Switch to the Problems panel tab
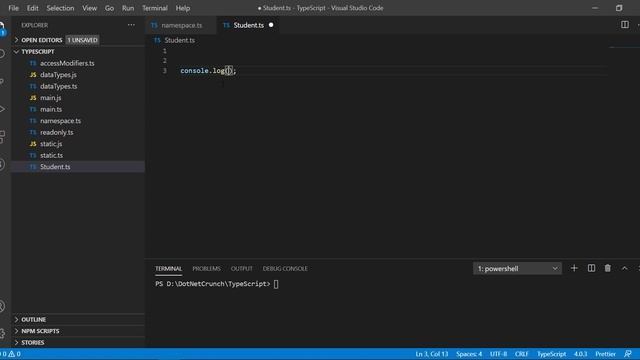Viewport: 640px width, 360px height. pyautogui.click(x=206, y=269)
